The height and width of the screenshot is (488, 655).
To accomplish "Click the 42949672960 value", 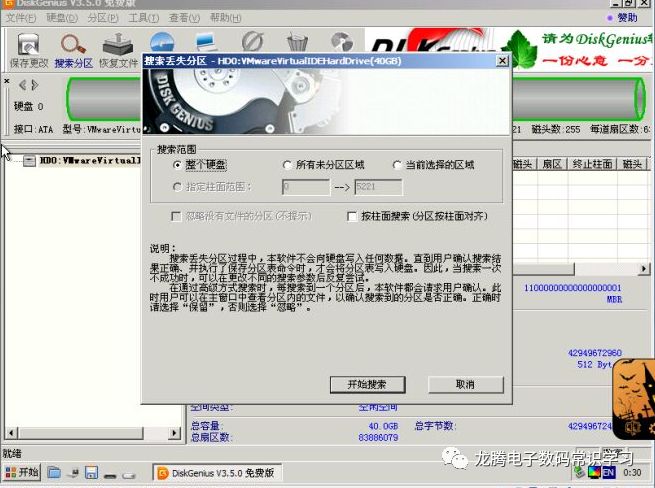I will click(x=595, y=353).
